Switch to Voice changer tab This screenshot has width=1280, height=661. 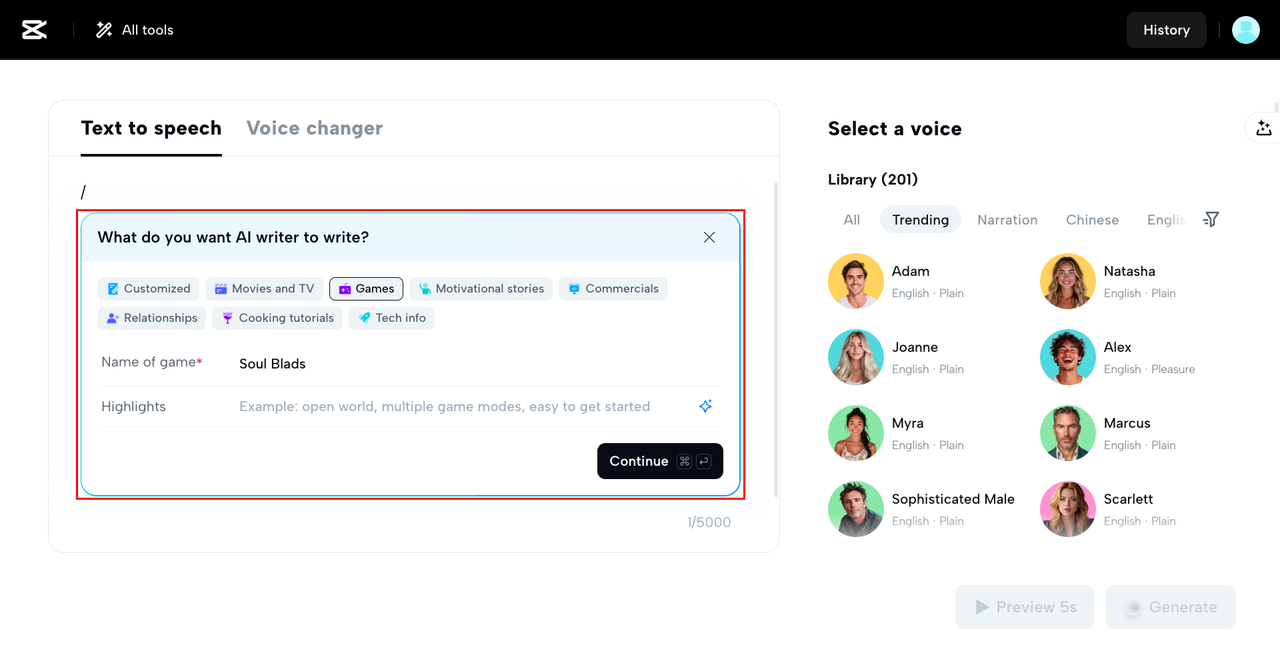pos(314,128)
